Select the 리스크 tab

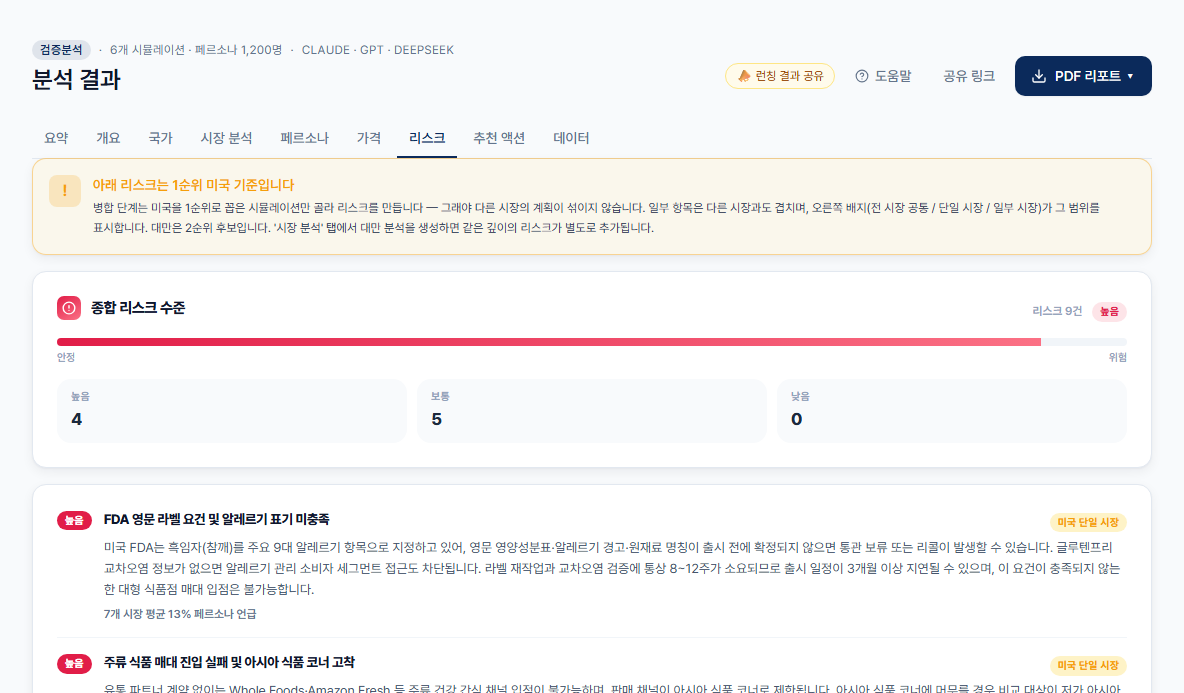click(427, 138)
